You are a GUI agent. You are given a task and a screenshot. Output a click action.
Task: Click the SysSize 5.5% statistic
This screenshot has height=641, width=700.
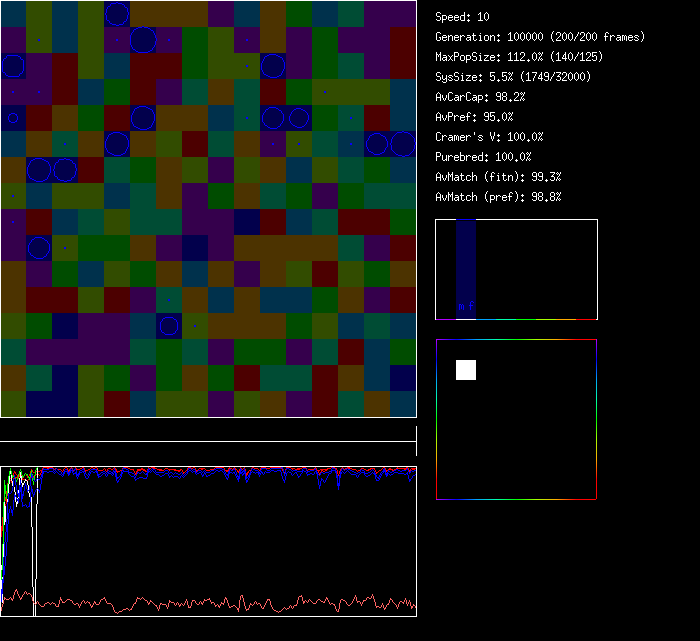[512, 77]
